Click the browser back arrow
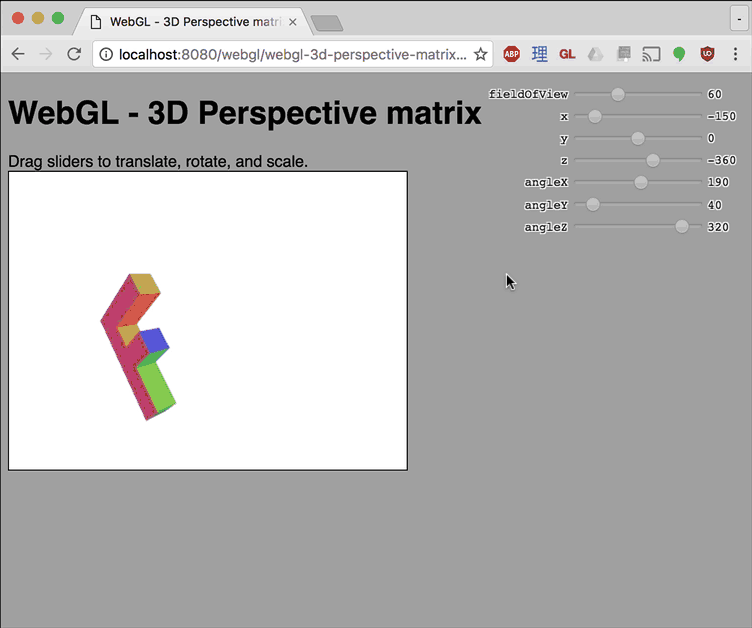The width and height of the screenshot is (752, 628). click(x=18, y=54)
